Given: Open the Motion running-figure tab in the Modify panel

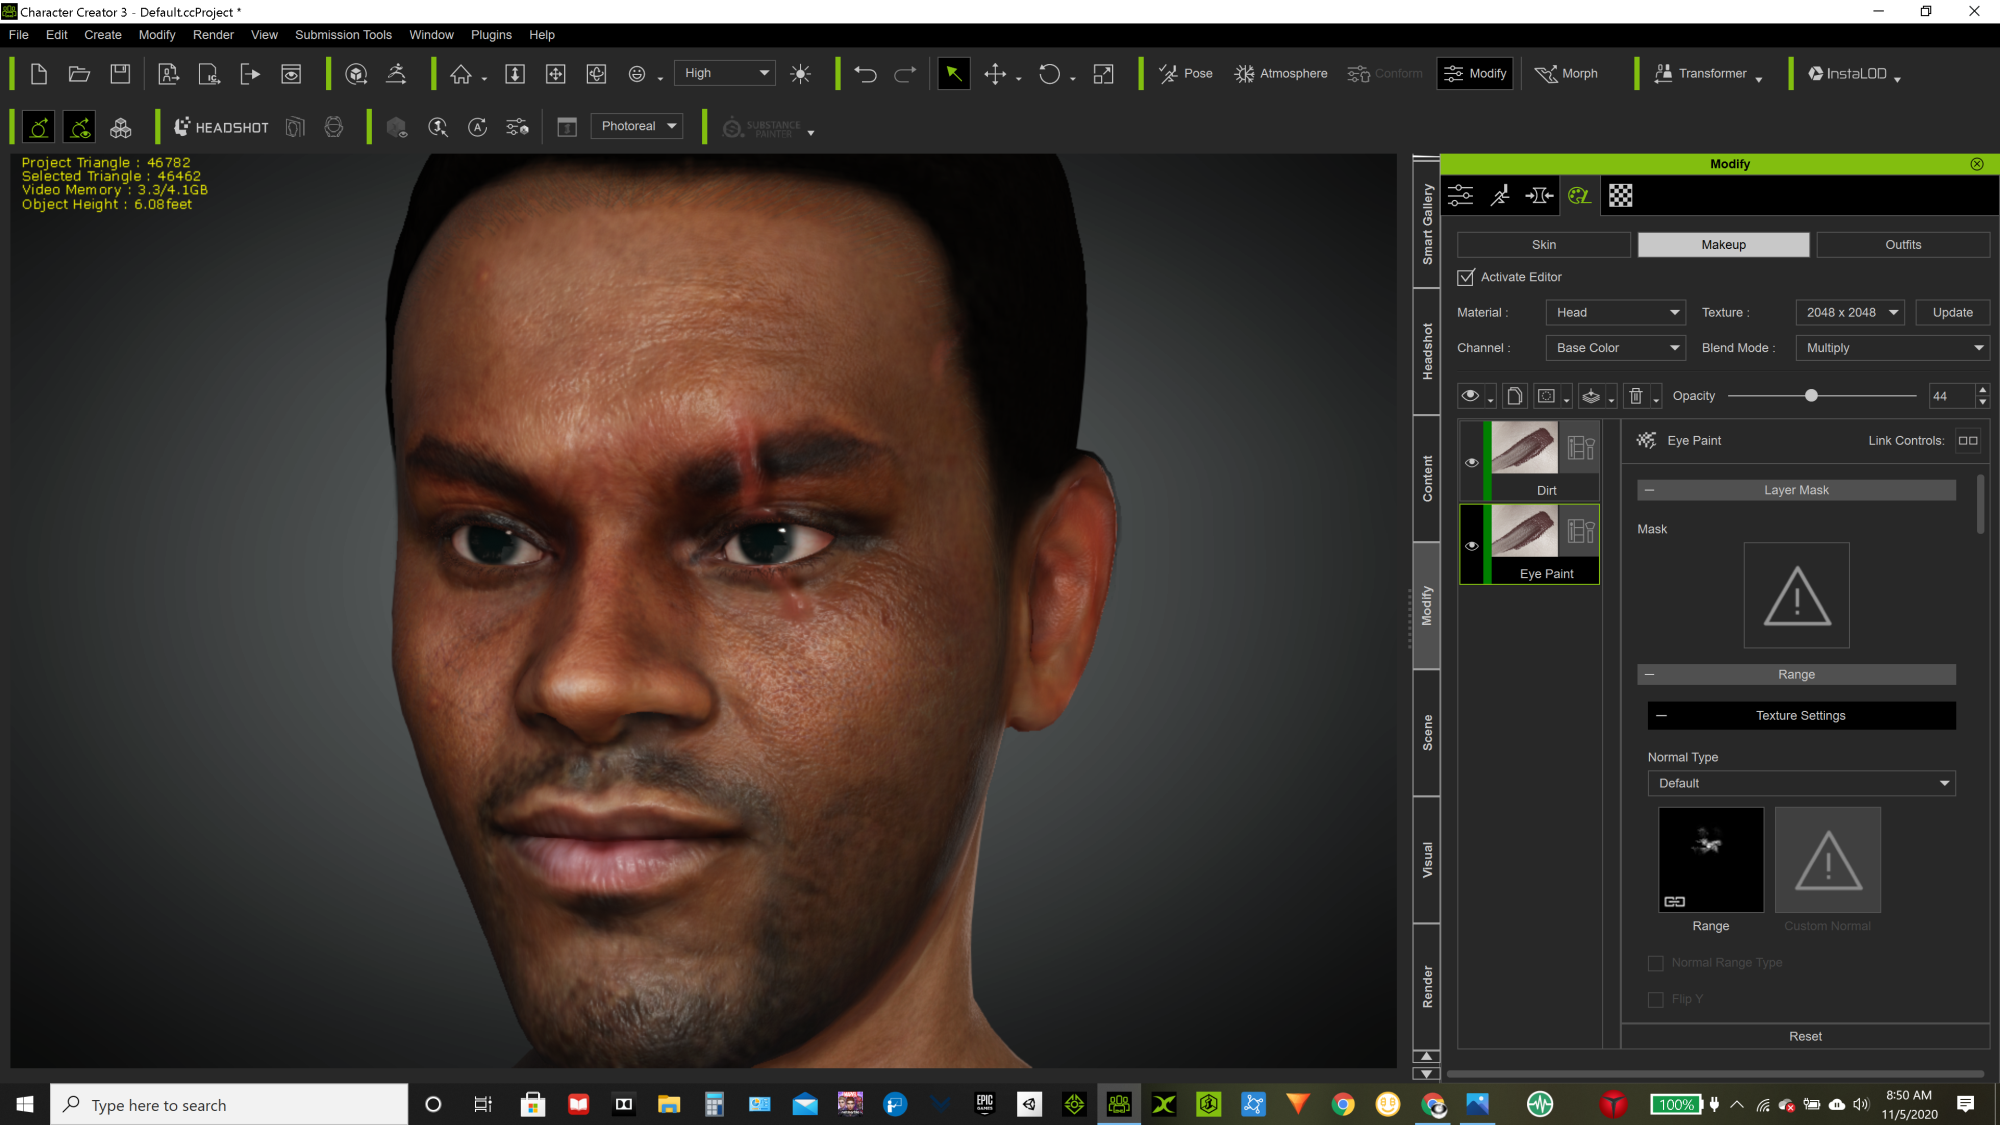Looking at the screenshot, I should (1500, 196).
